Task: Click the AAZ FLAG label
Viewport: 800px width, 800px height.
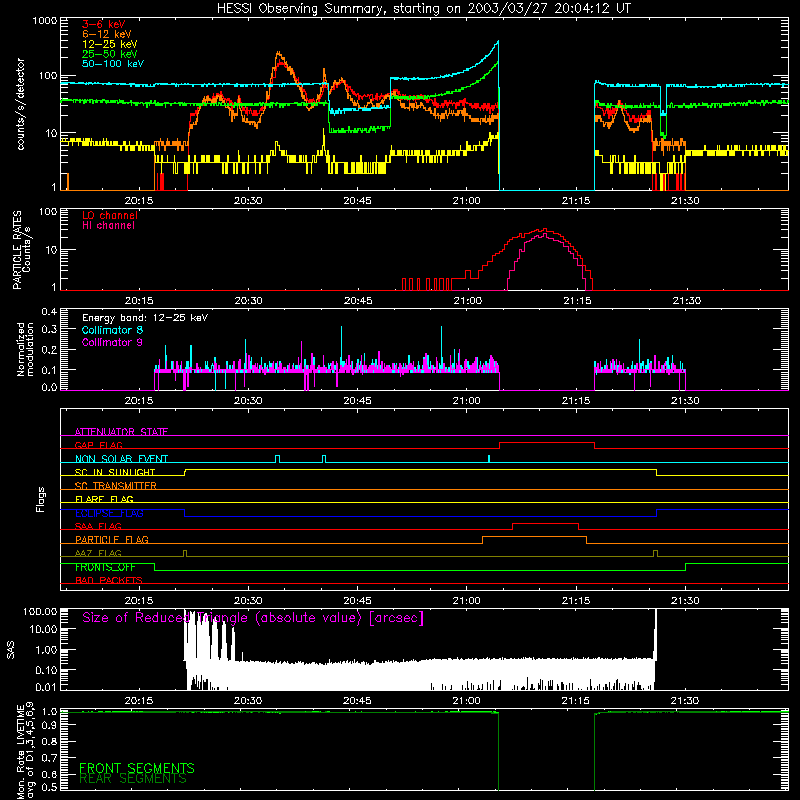Action: [98, 553]
